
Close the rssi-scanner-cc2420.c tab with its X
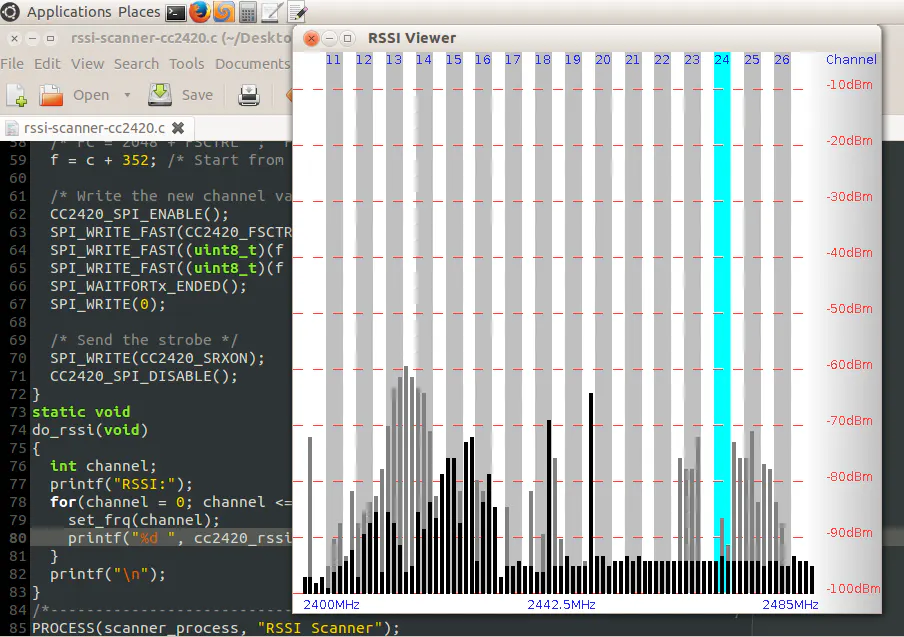pos(178,128)
